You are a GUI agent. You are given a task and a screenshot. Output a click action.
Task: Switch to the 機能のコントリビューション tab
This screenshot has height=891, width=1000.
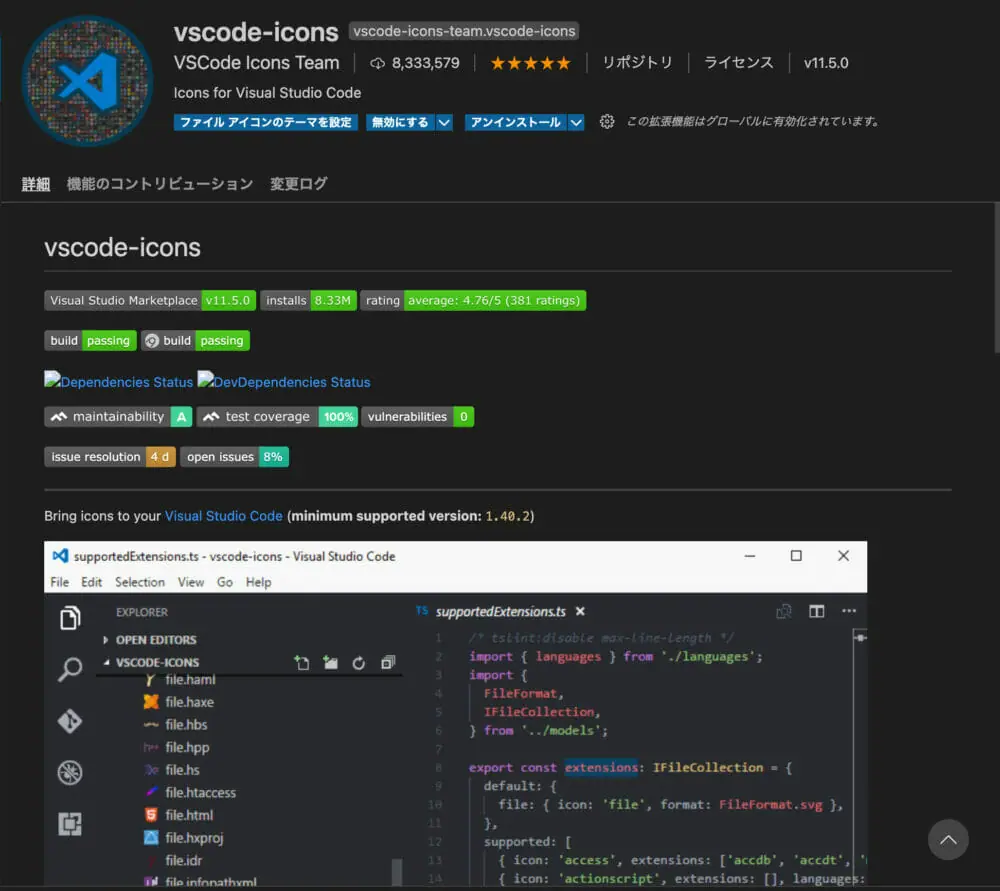(x=160, y=184)
